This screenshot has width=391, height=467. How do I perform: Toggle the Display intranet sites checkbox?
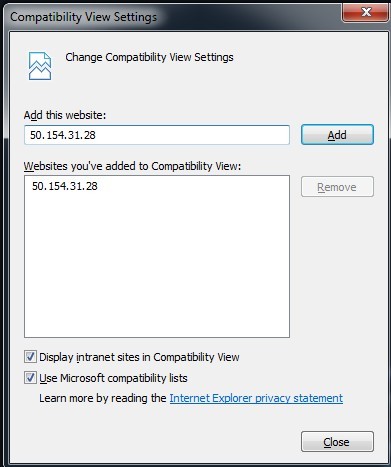click(30, 357)
